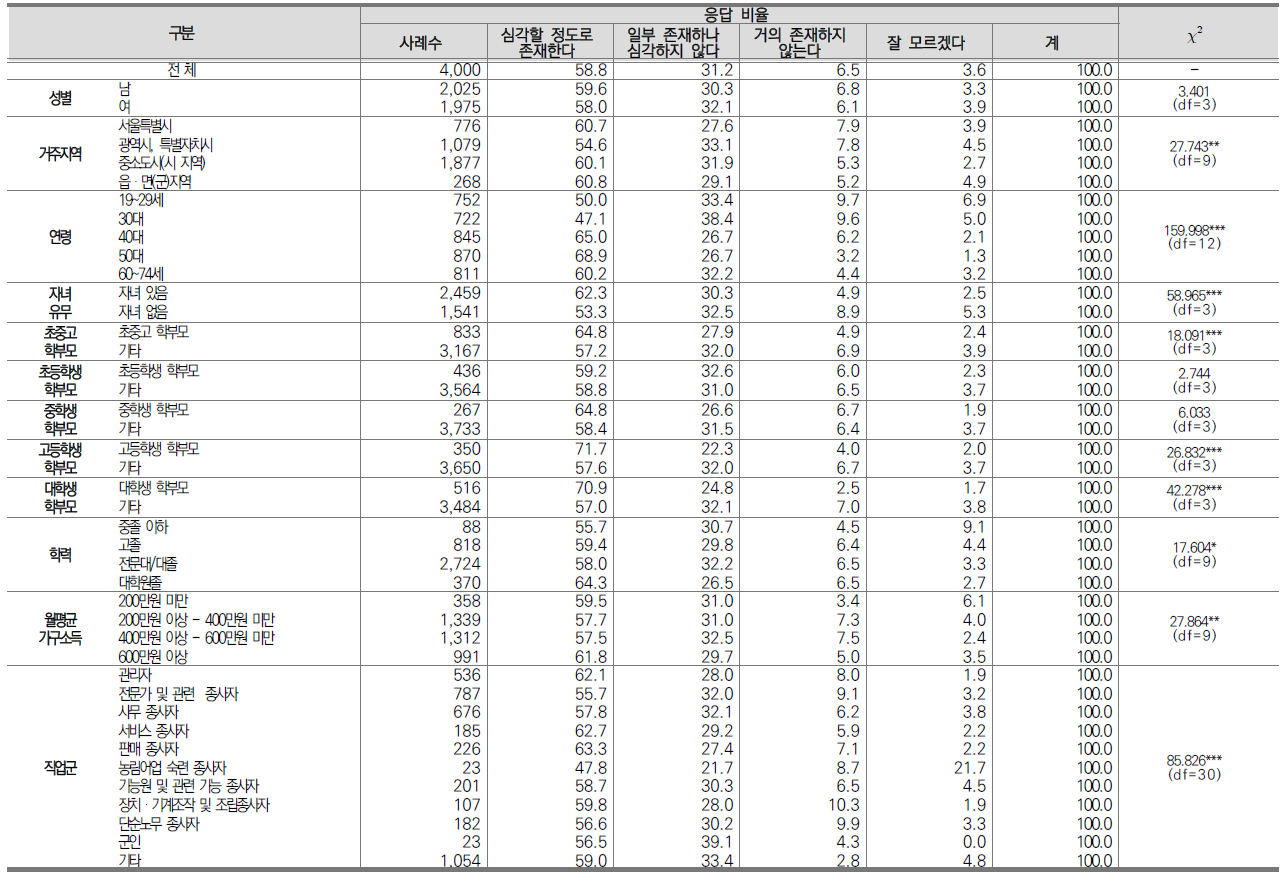Click the '자녀 있음' row label
Image resolution: width=1285 pixels, height=881 pixels.
143,293
